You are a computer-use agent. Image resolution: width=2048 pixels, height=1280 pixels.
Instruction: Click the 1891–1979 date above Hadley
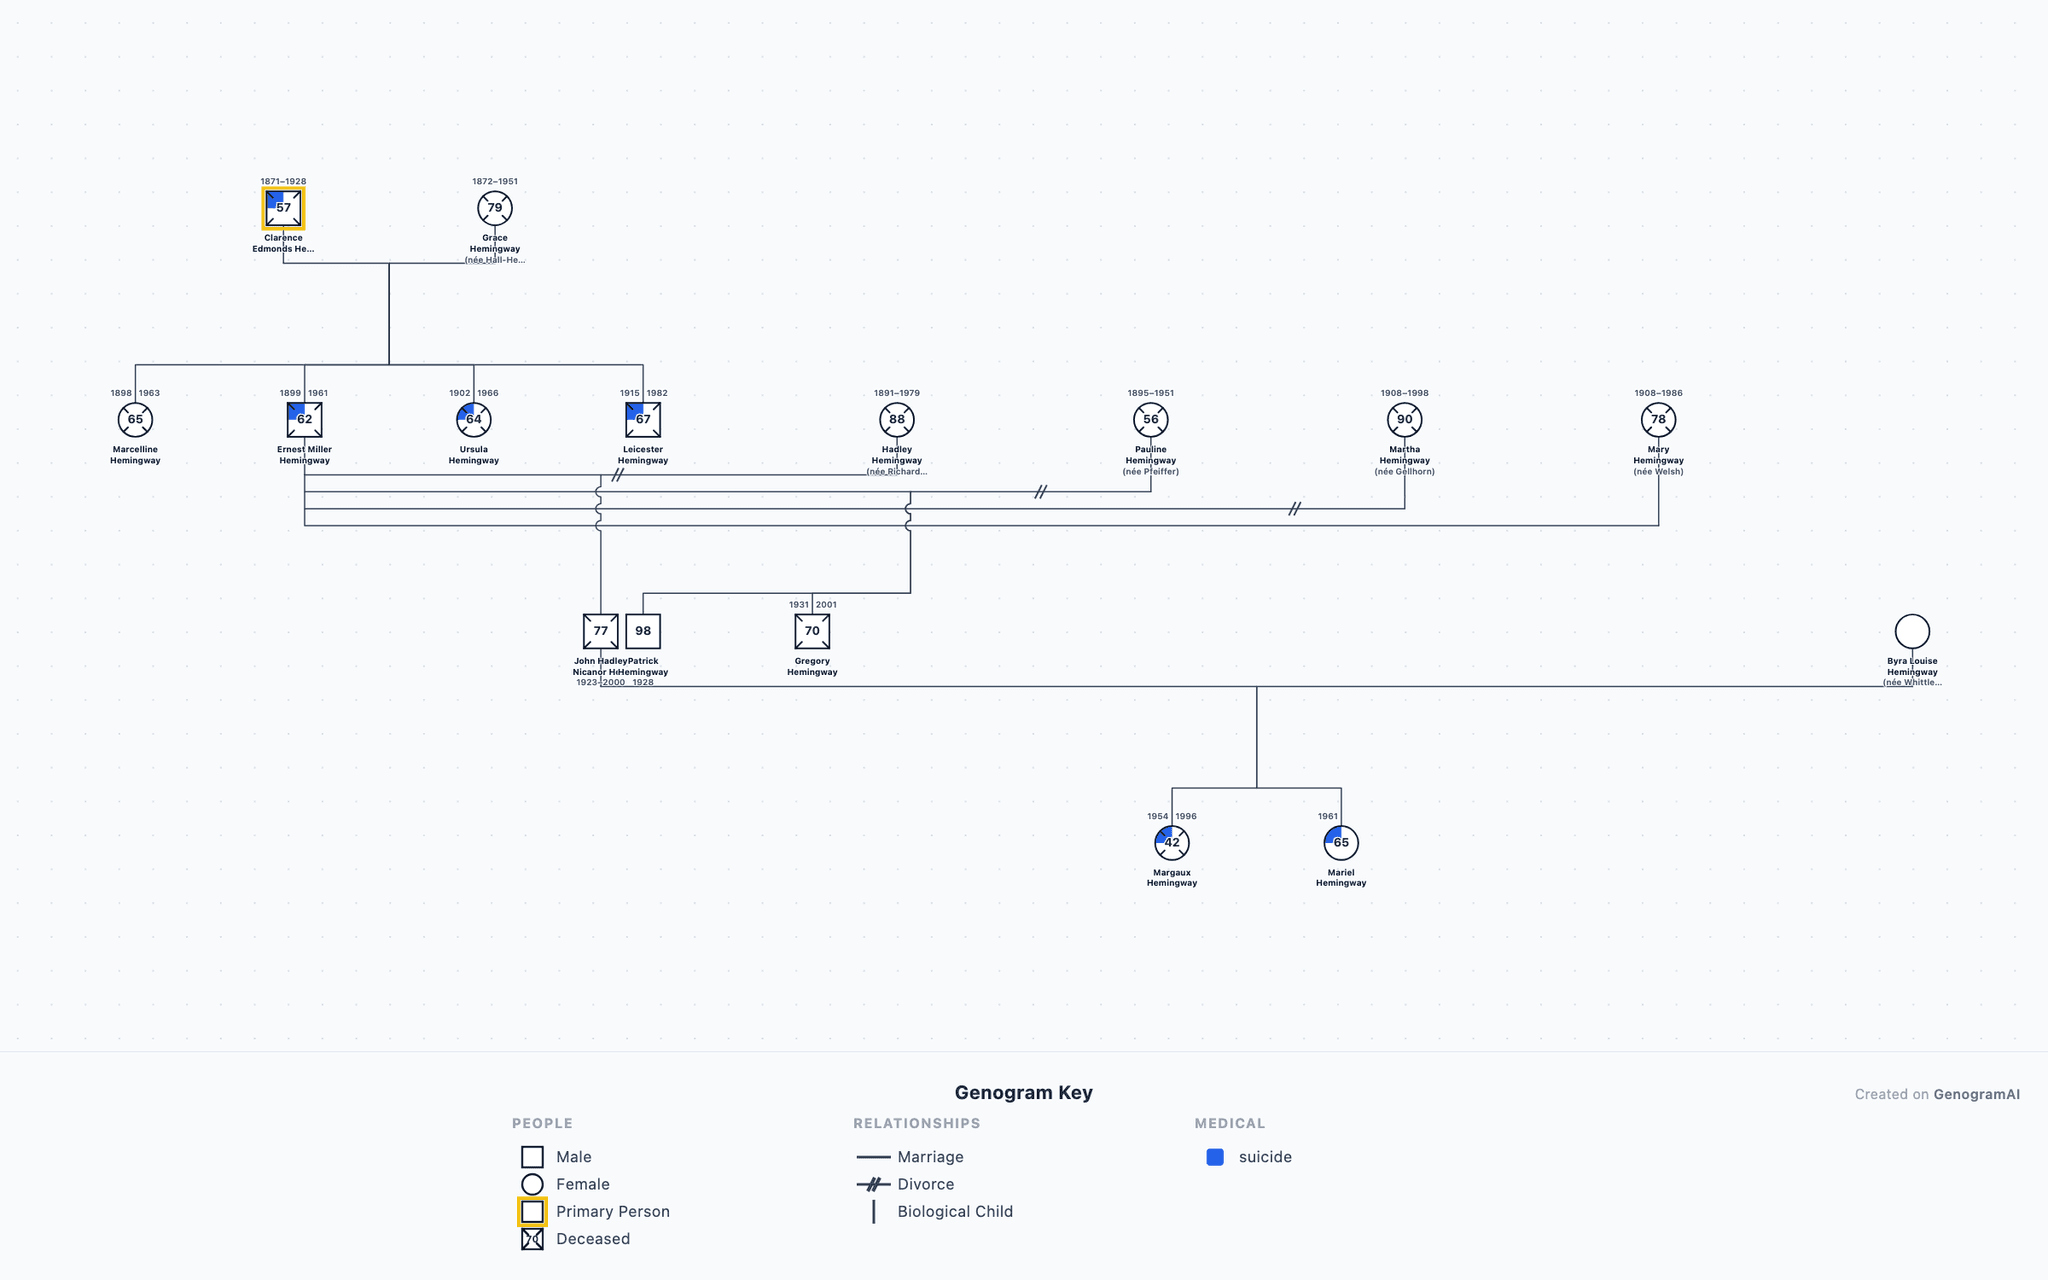click(x=897, y=393)
